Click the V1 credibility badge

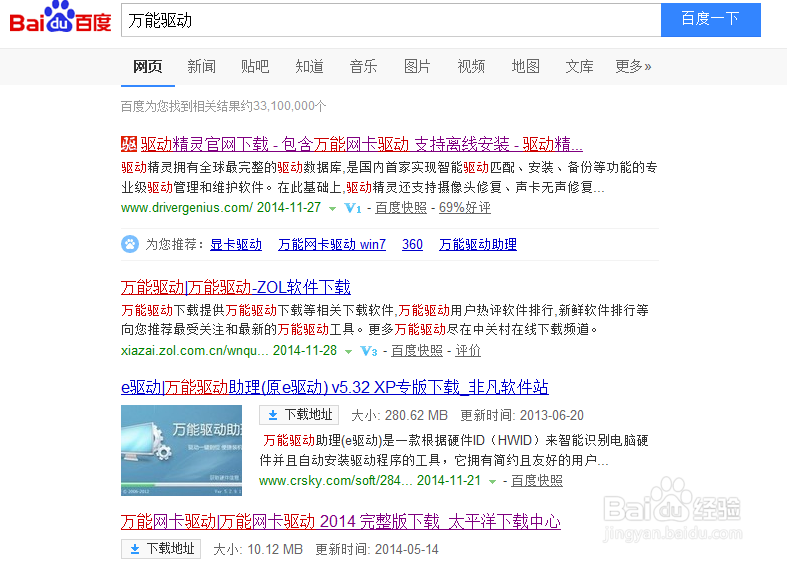(353, 208)
